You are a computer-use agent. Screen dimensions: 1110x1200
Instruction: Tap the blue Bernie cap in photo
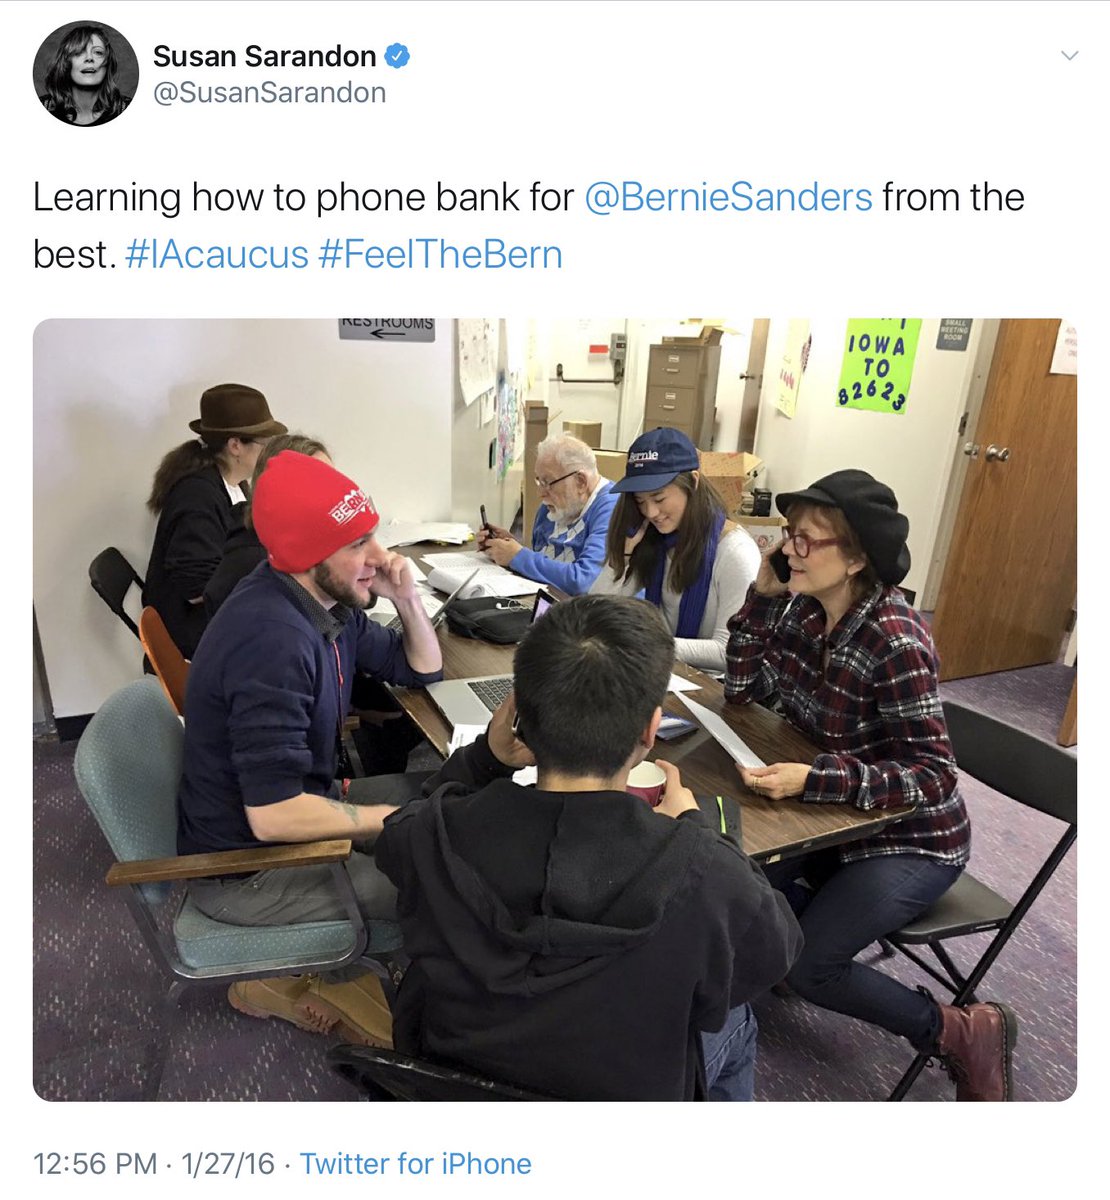pos(654,459)
